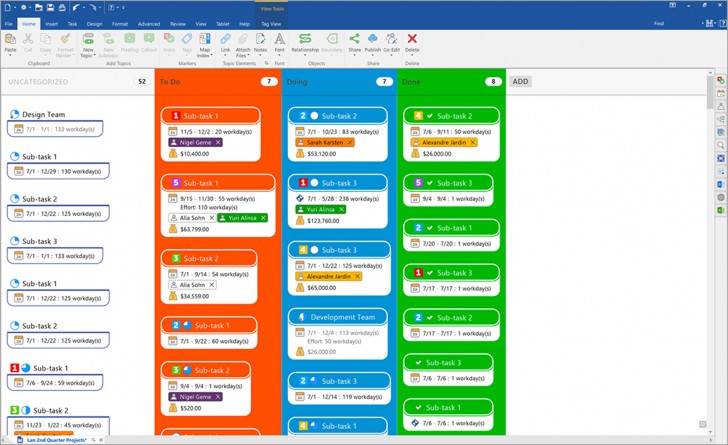Add a Relationship using ribbon icon
Image resolution: width=728 pixels, height=445 pixels.
[305, 39]
